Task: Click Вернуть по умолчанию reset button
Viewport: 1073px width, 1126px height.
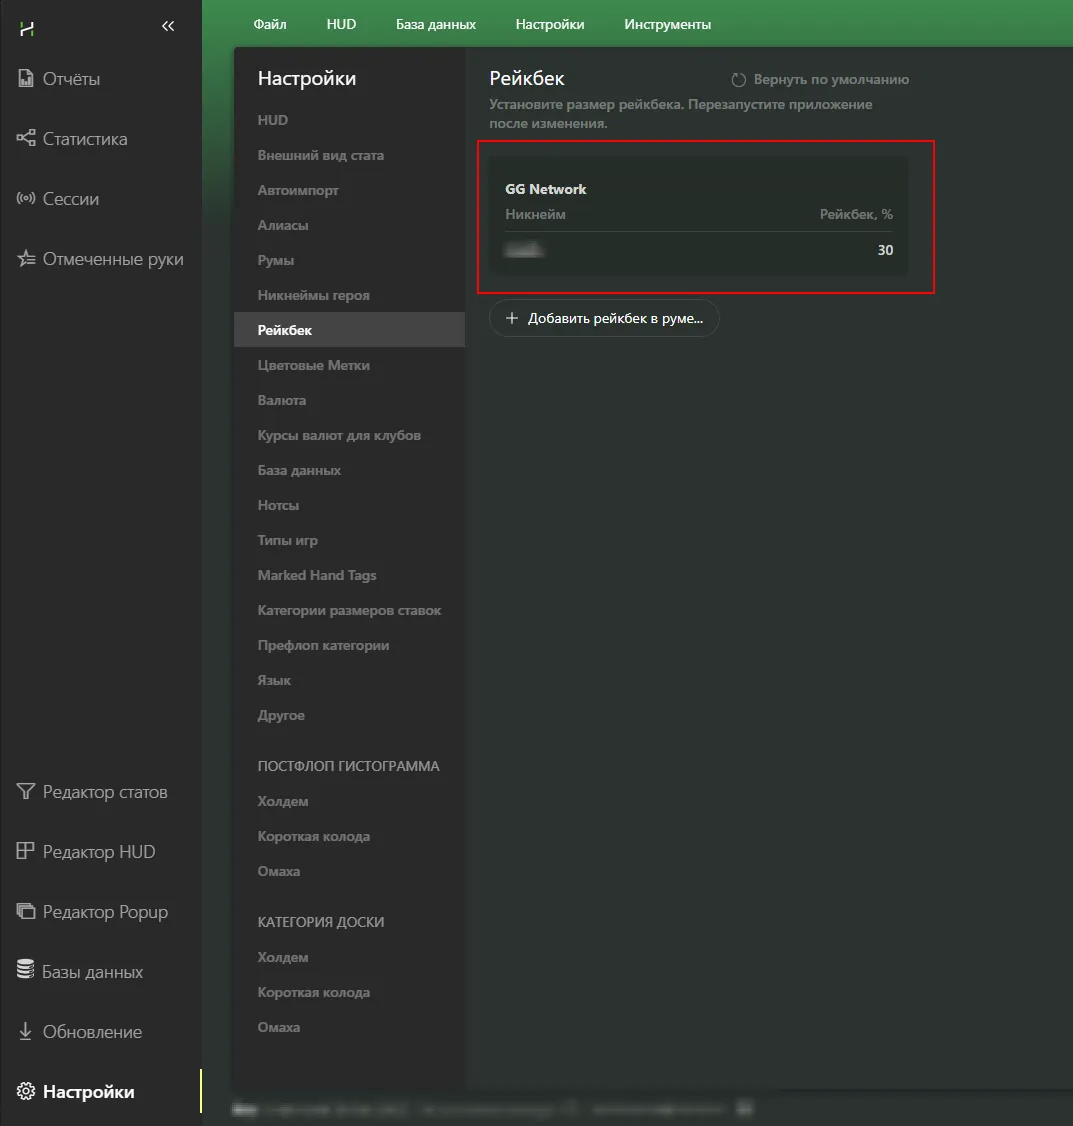Action: 820,80
